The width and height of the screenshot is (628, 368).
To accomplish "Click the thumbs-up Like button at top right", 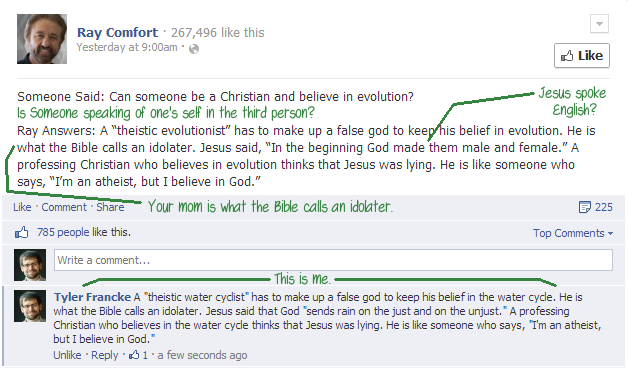I will tap(582, 56).
